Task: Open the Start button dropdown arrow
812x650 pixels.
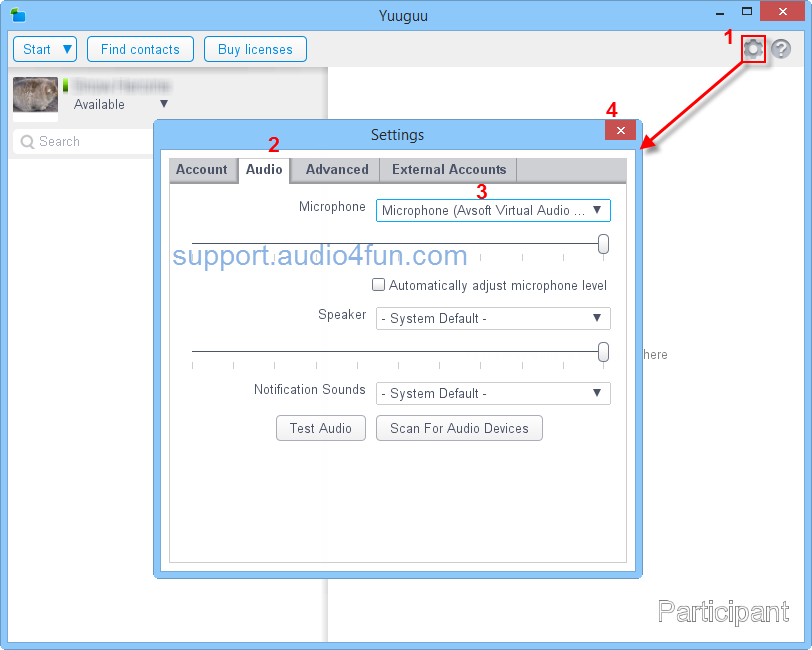Action: (x=67, y=49)
